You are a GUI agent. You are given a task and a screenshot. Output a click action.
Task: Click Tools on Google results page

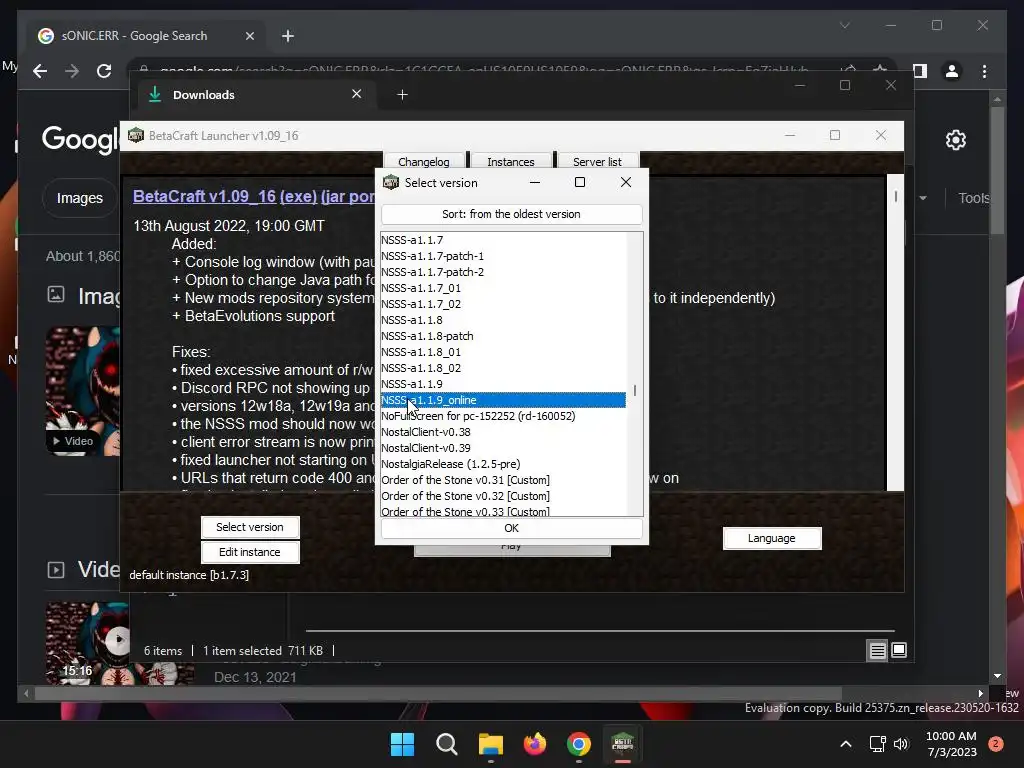974,198
